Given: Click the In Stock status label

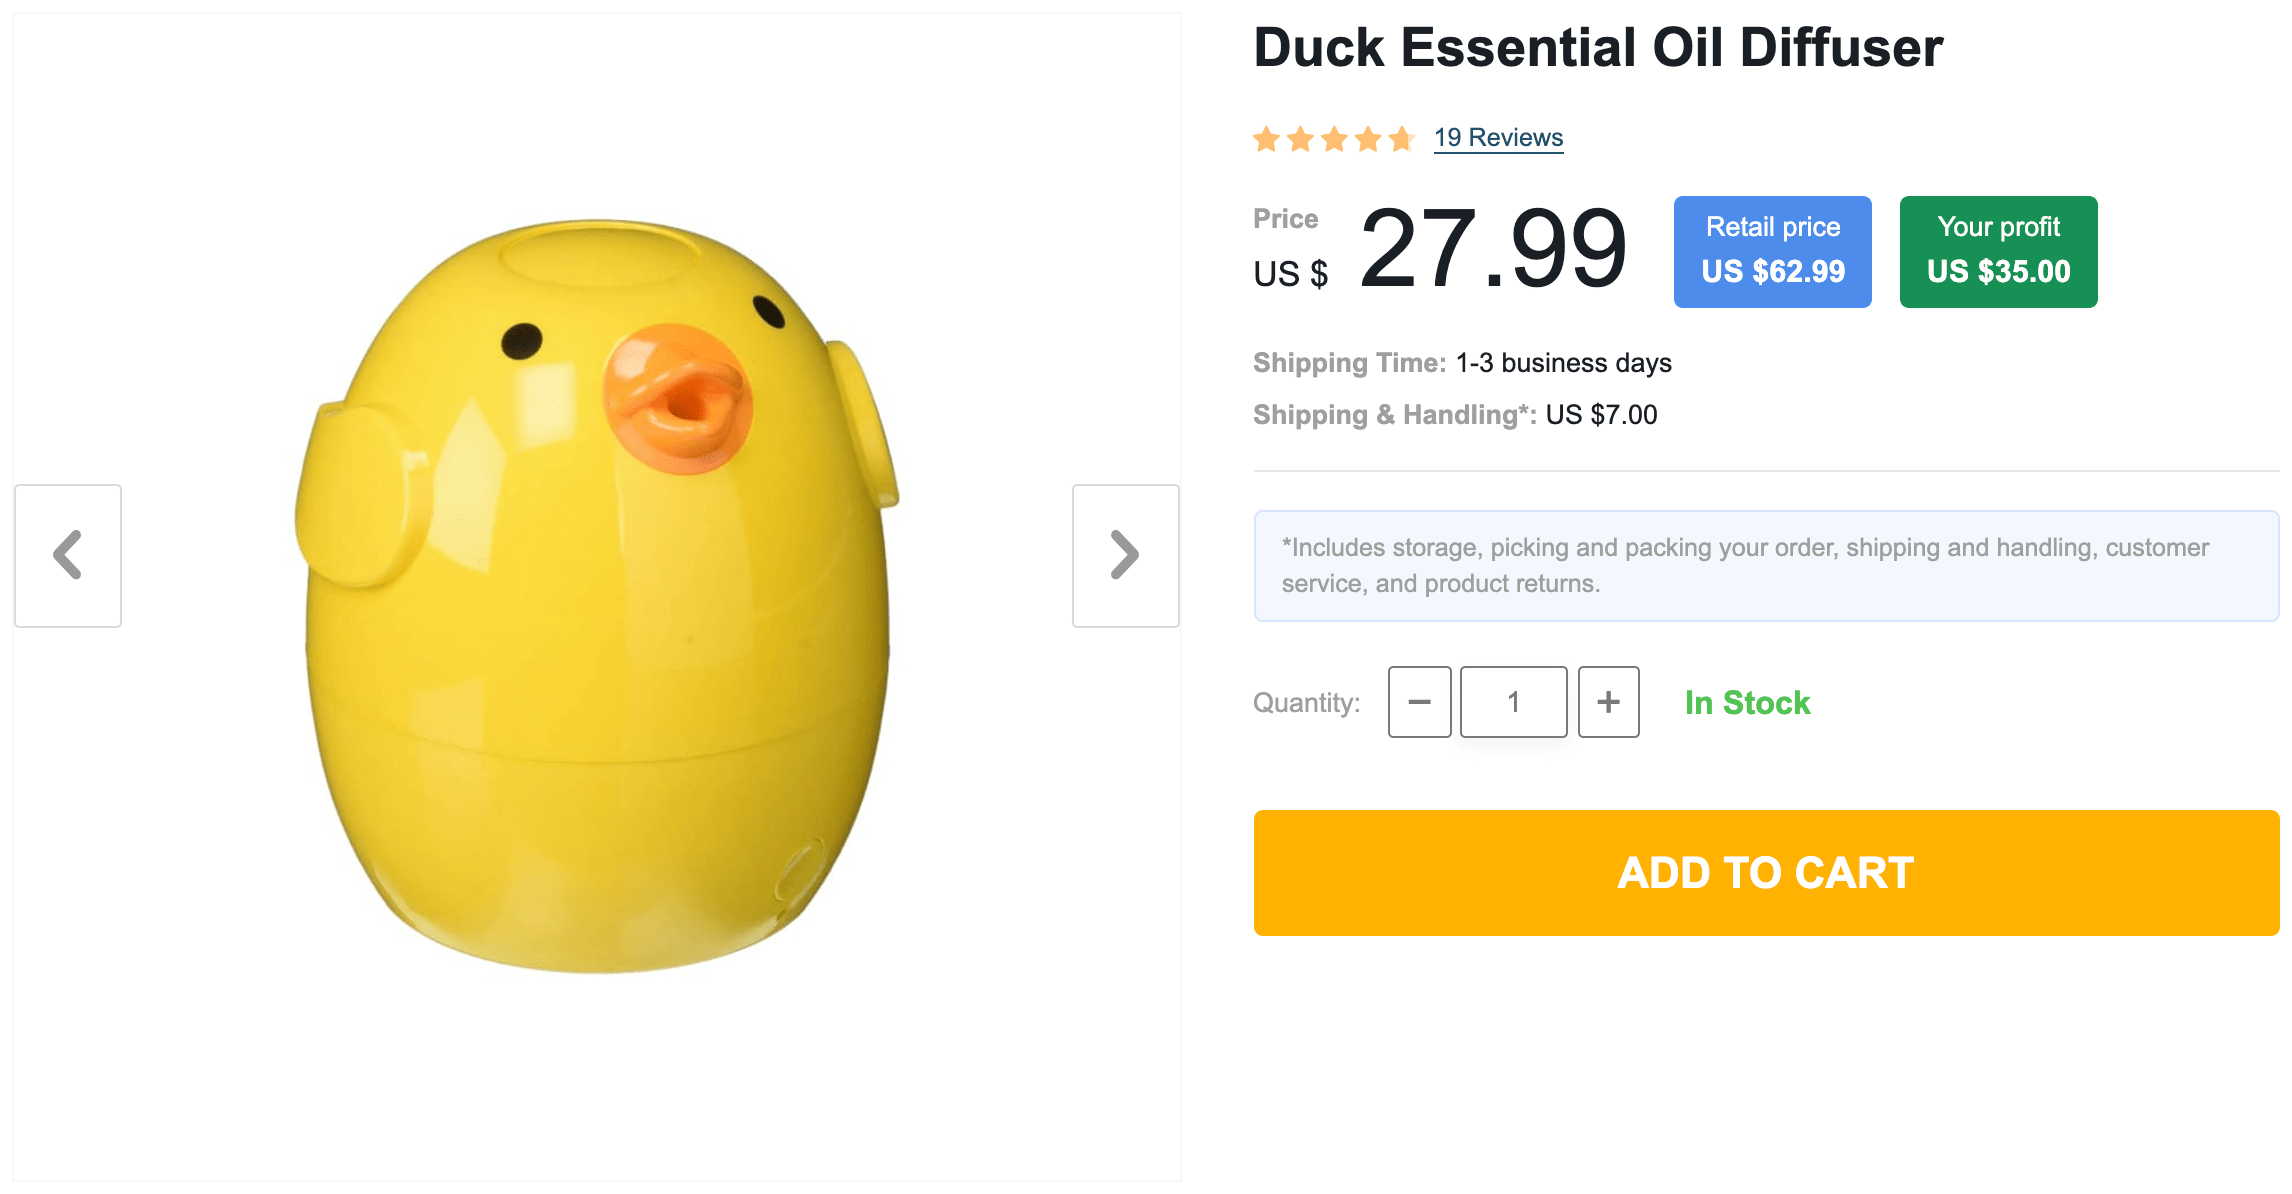Looking at the screenshot, I should pos(1747,703).
